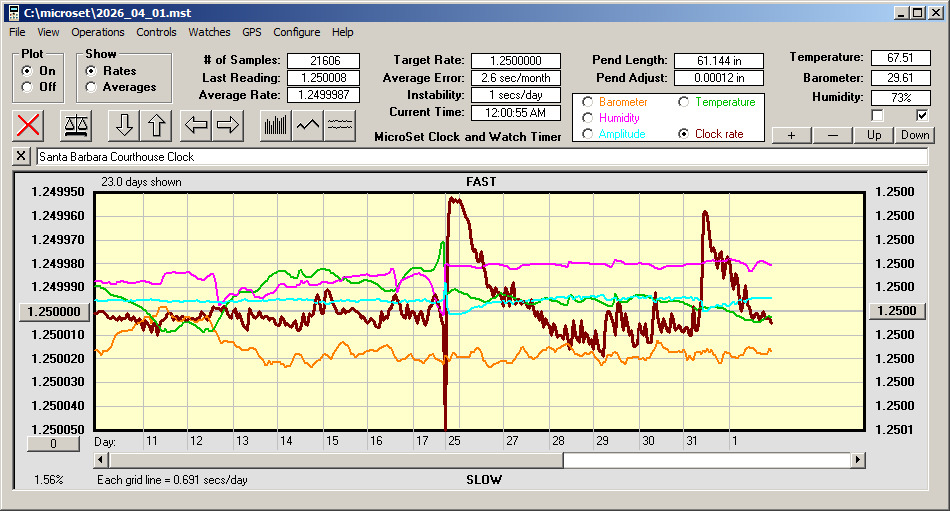Click the balance scale icon
950x511 pixels.
pos(76,125)
